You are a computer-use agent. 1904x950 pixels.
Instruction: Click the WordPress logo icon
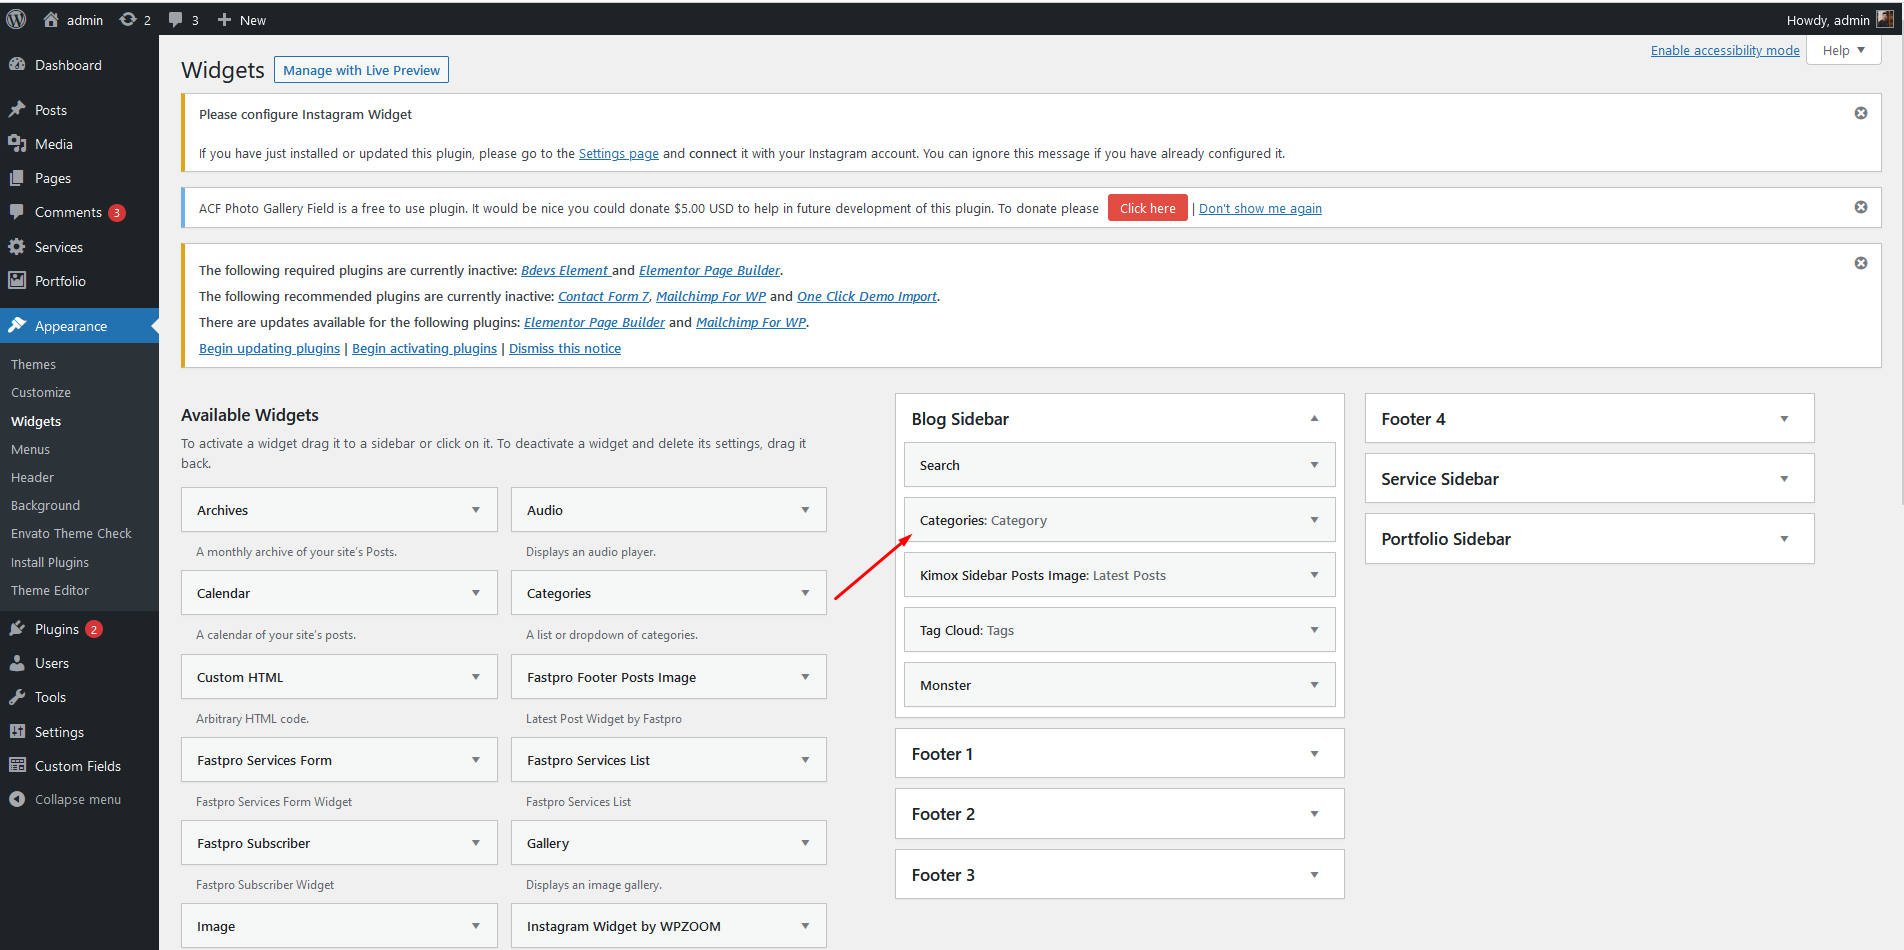coord(16,19)
